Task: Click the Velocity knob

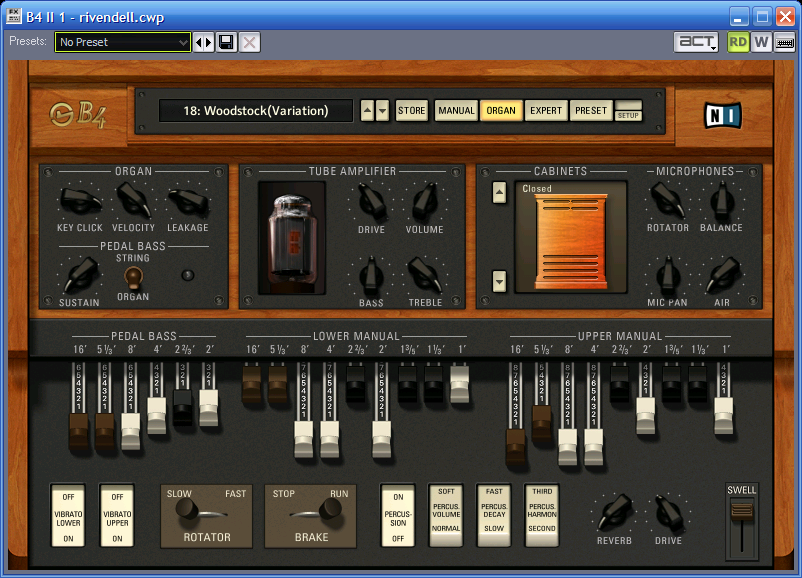Action: (133, 200)
